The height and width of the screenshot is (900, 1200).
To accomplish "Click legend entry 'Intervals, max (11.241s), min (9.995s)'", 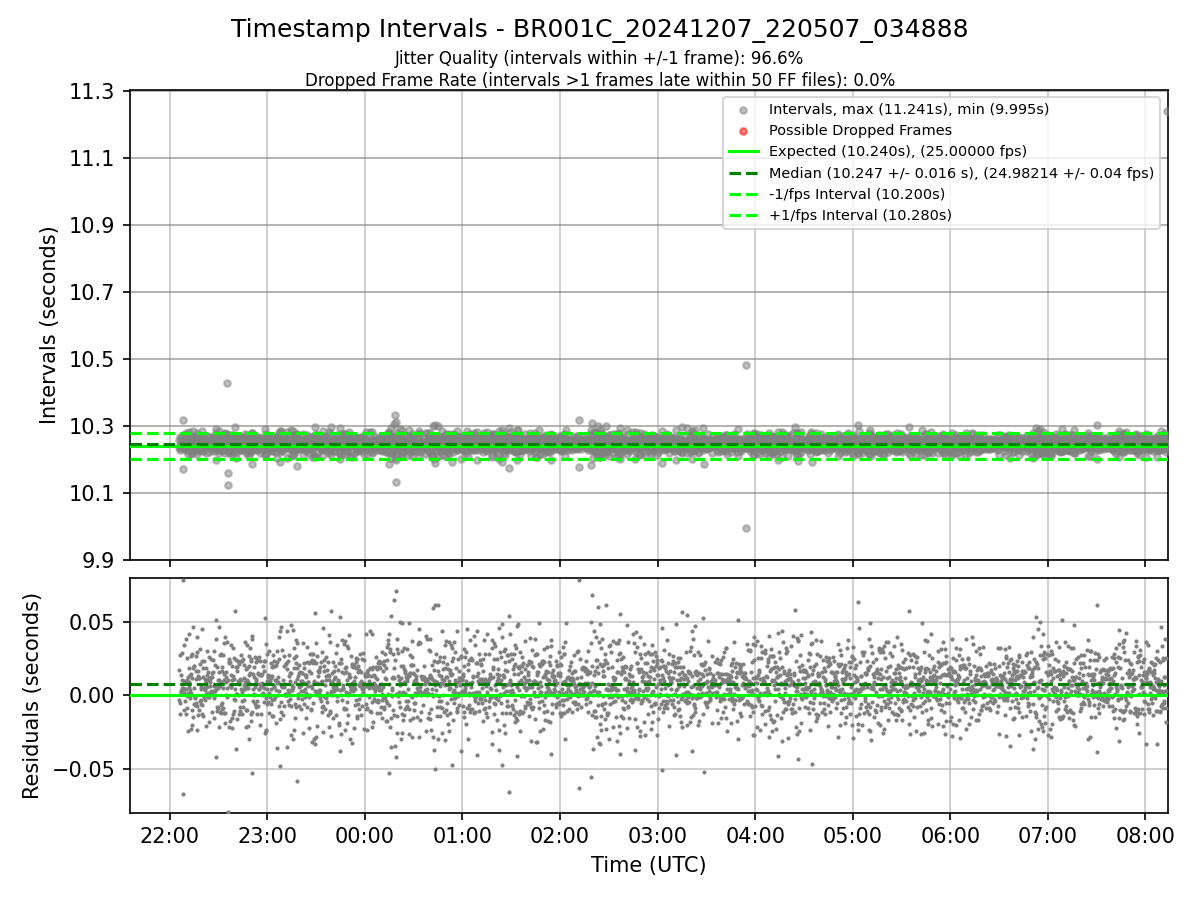I will tap(909, 109).
